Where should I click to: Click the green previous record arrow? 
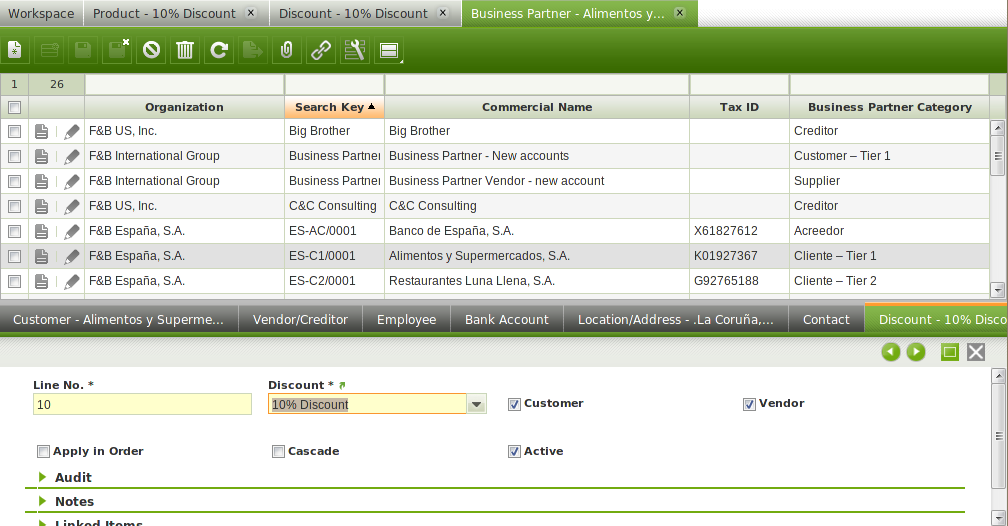click(x=891, y=352)
